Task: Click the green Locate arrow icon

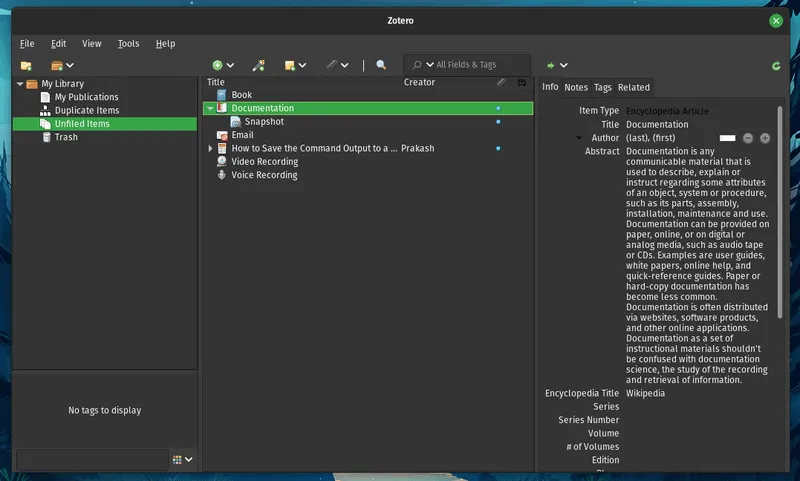Action: pyautogui.click(x=550, y=65)
